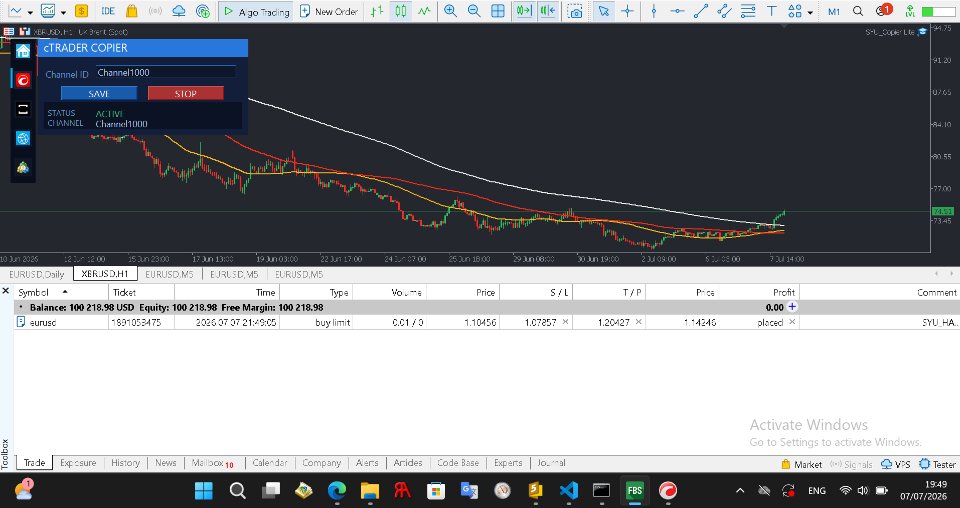Take a chart screenshot with camera icon
Image resolution: width=960 pixels, height=508 pixels.
575,11
